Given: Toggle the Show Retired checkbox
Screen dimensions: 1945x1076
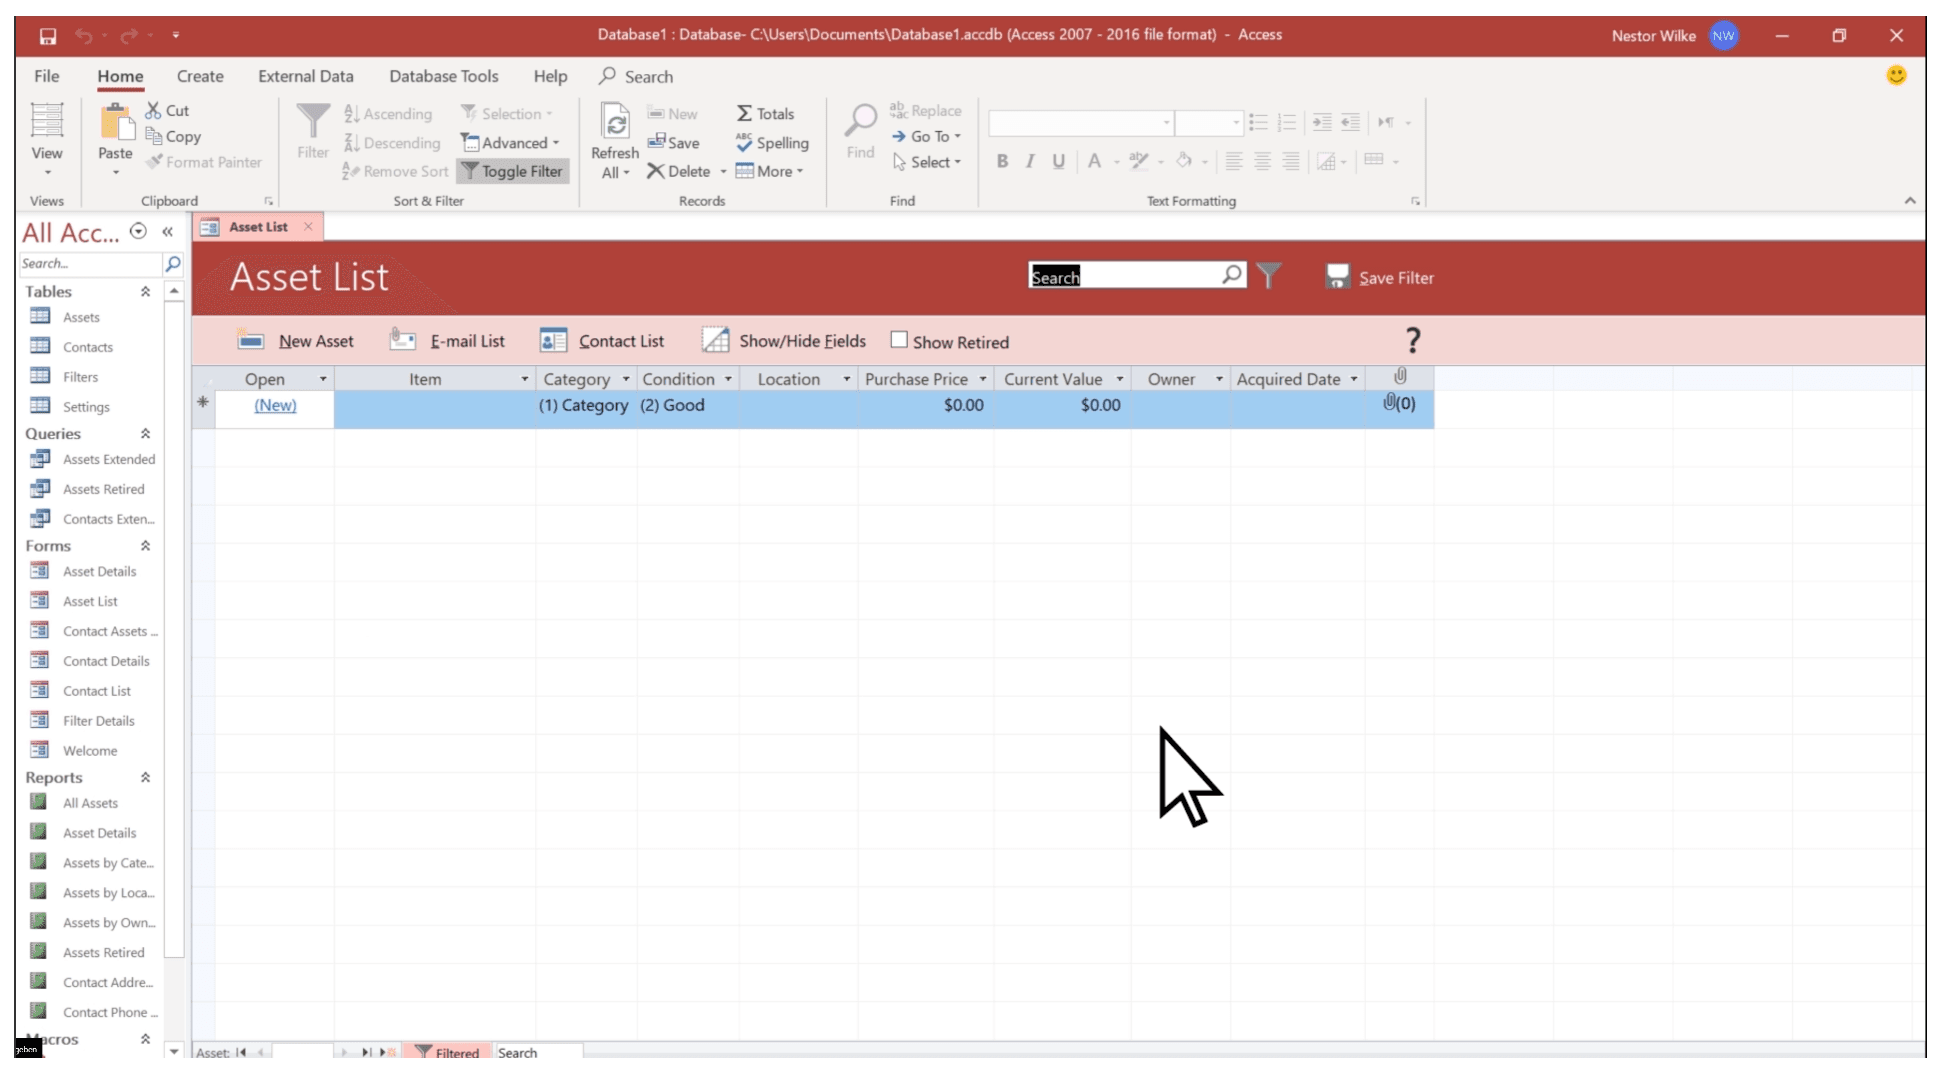Looking at the screenshot, I should click(x=899, y=340).
